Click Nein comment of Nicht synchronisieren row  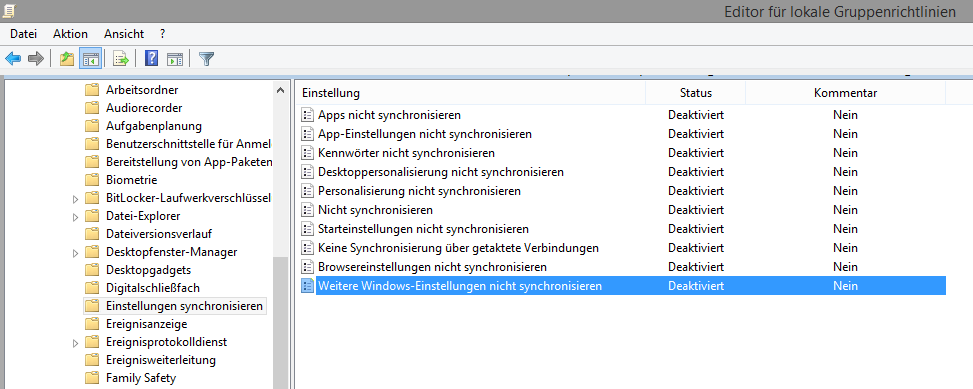tap(845, 210)
